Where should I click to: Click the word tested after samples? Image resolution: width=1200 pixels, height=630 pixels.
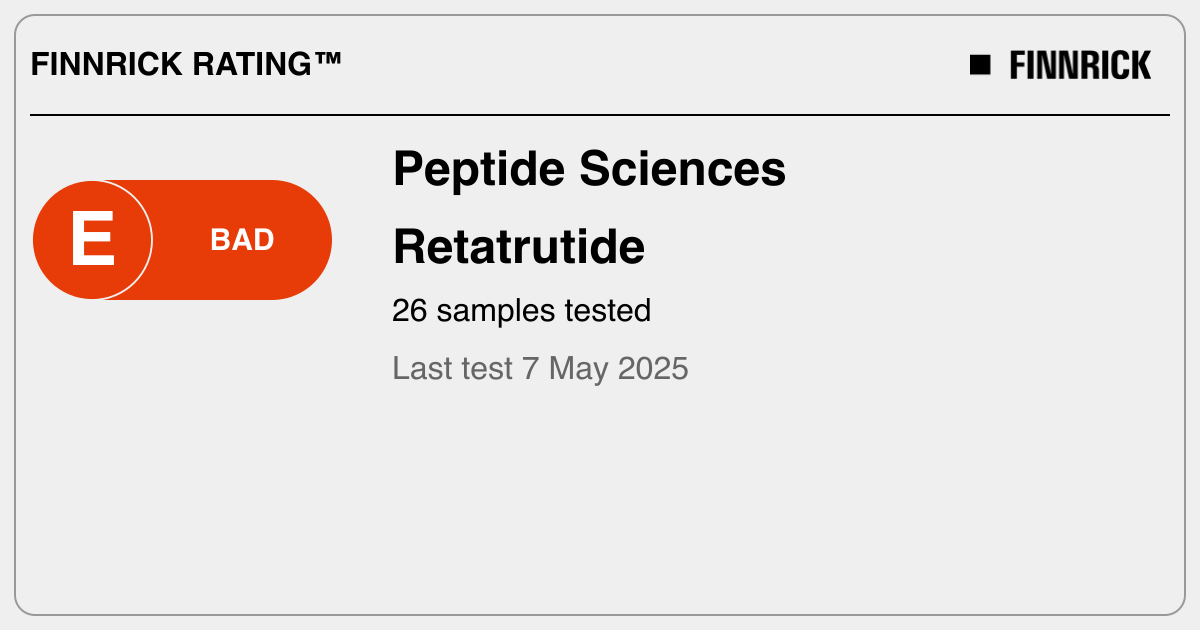click(607, 311)
